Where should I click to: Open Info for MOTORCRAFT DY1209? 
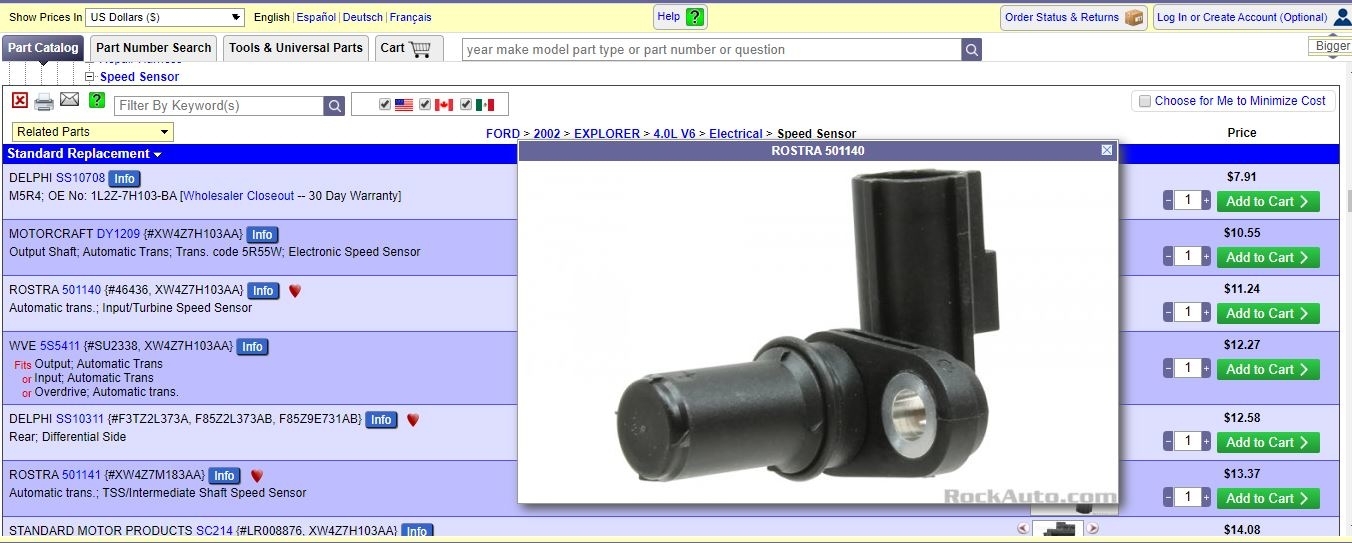point(262,235)
